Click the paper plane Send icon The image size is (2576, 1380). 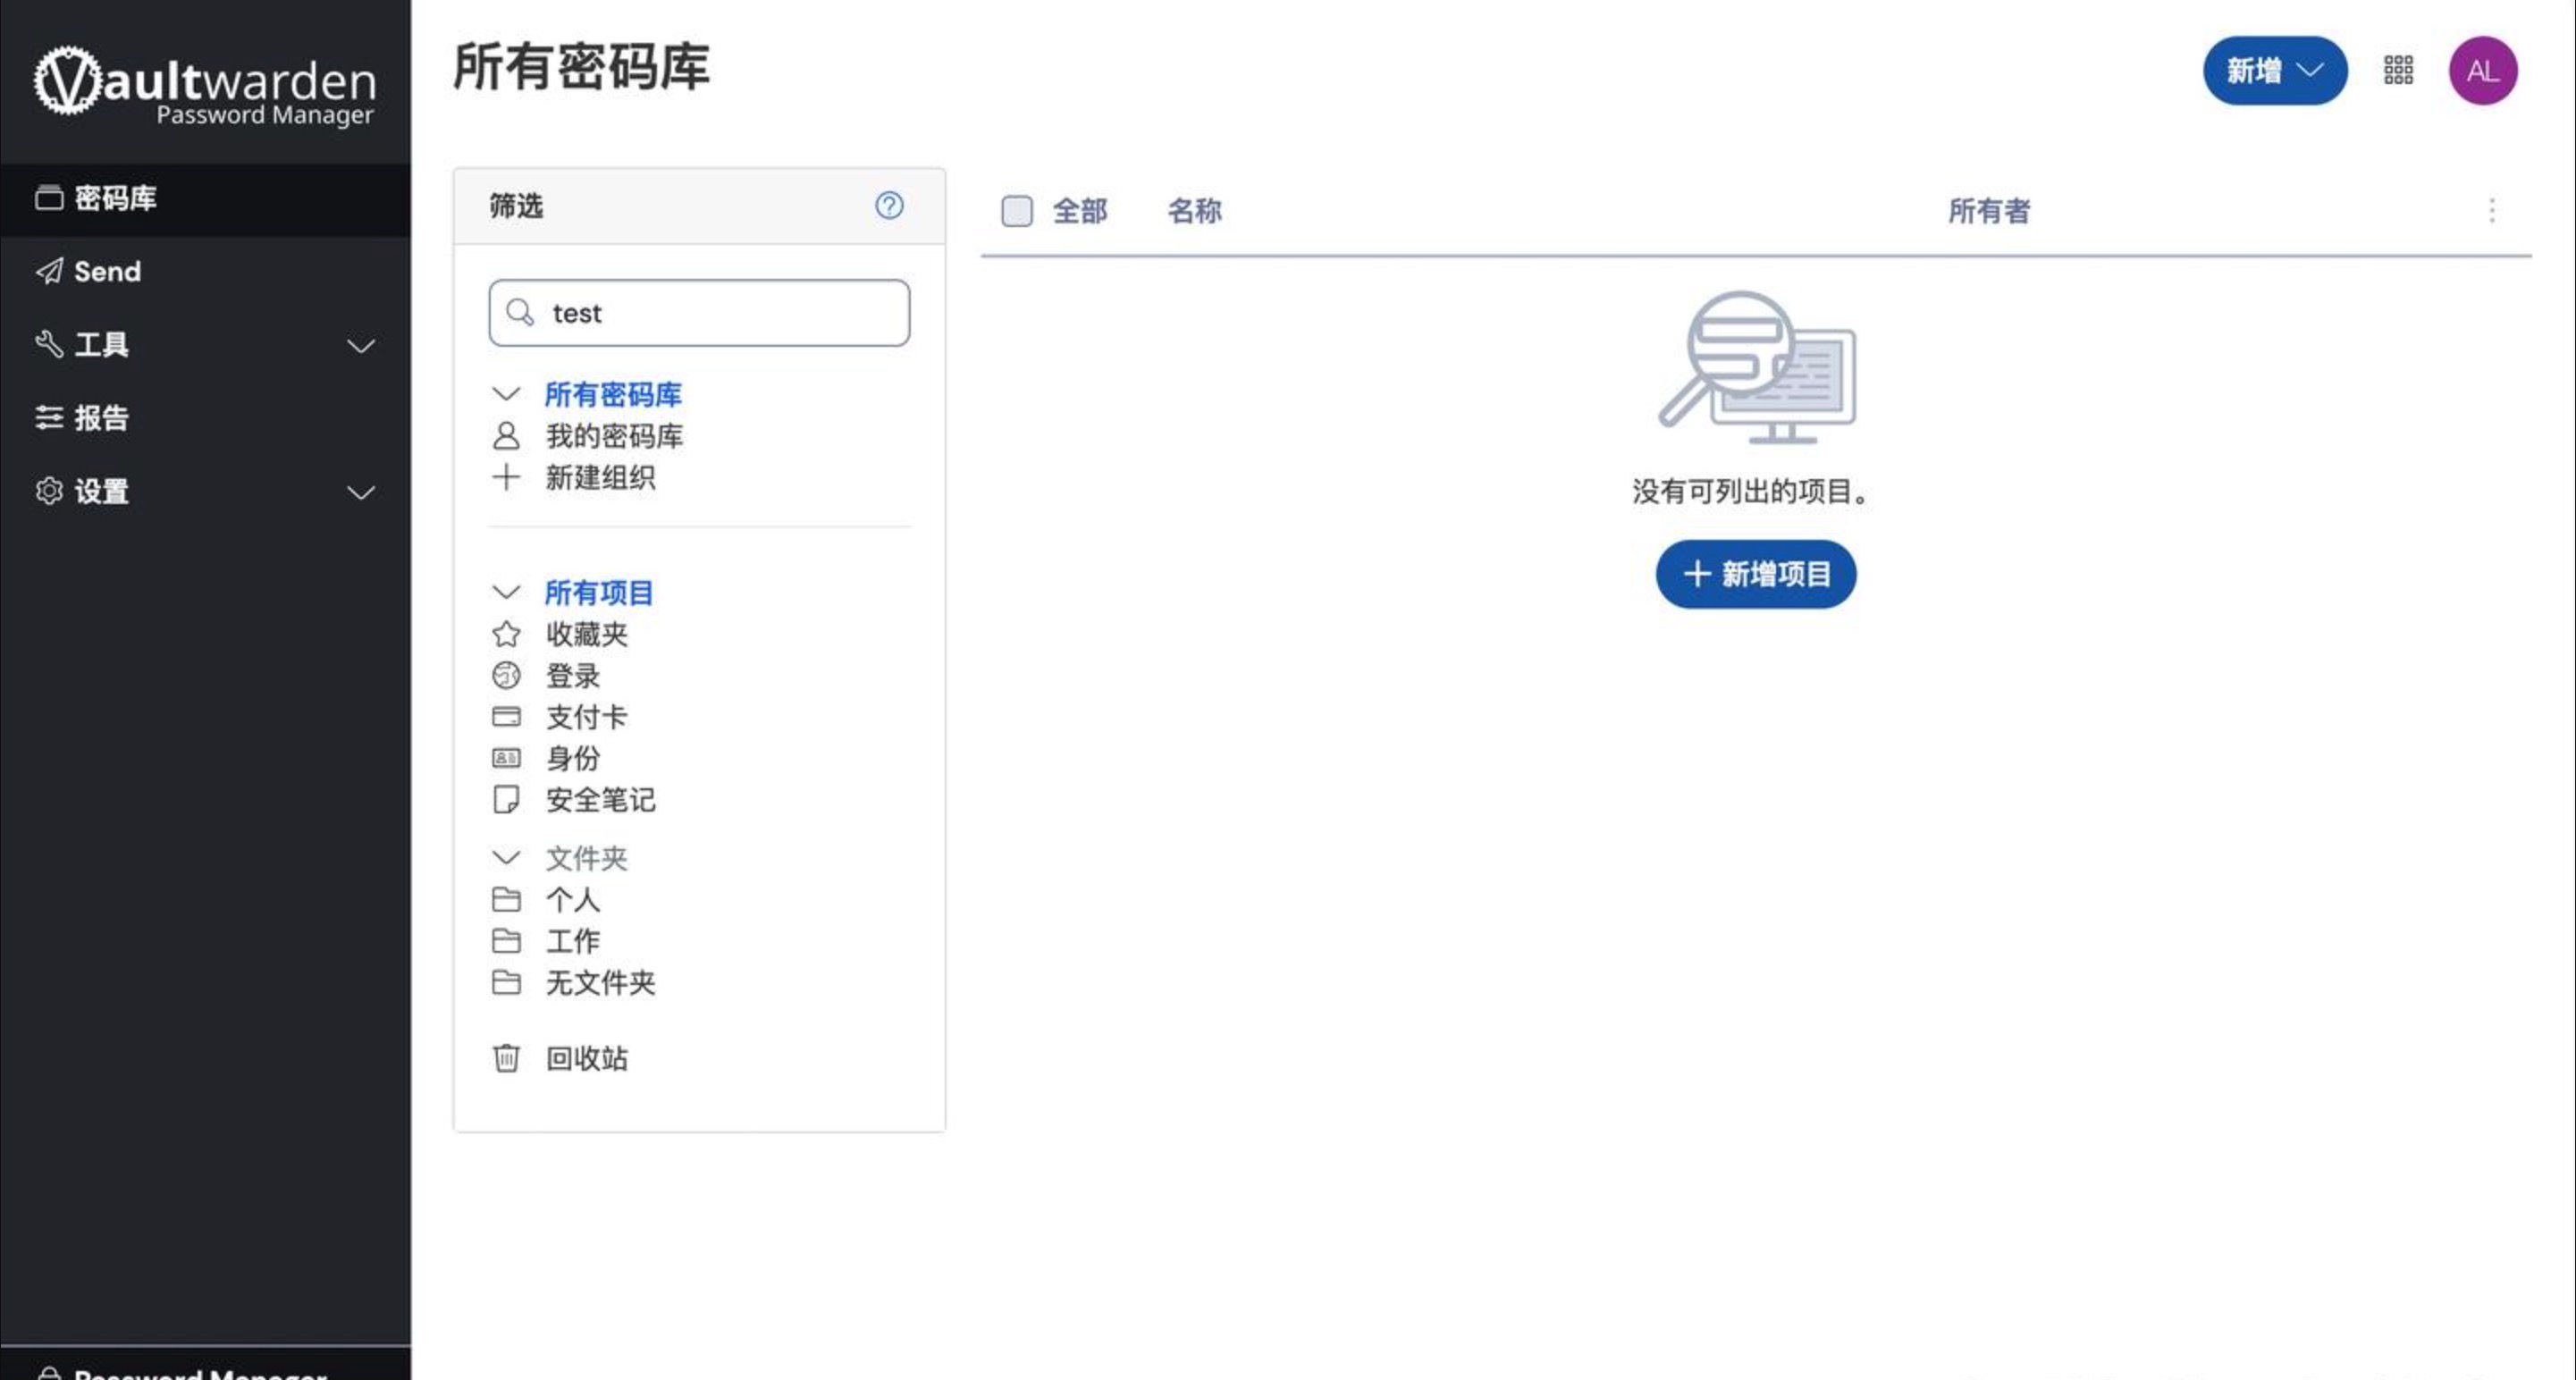click(49, 271)
